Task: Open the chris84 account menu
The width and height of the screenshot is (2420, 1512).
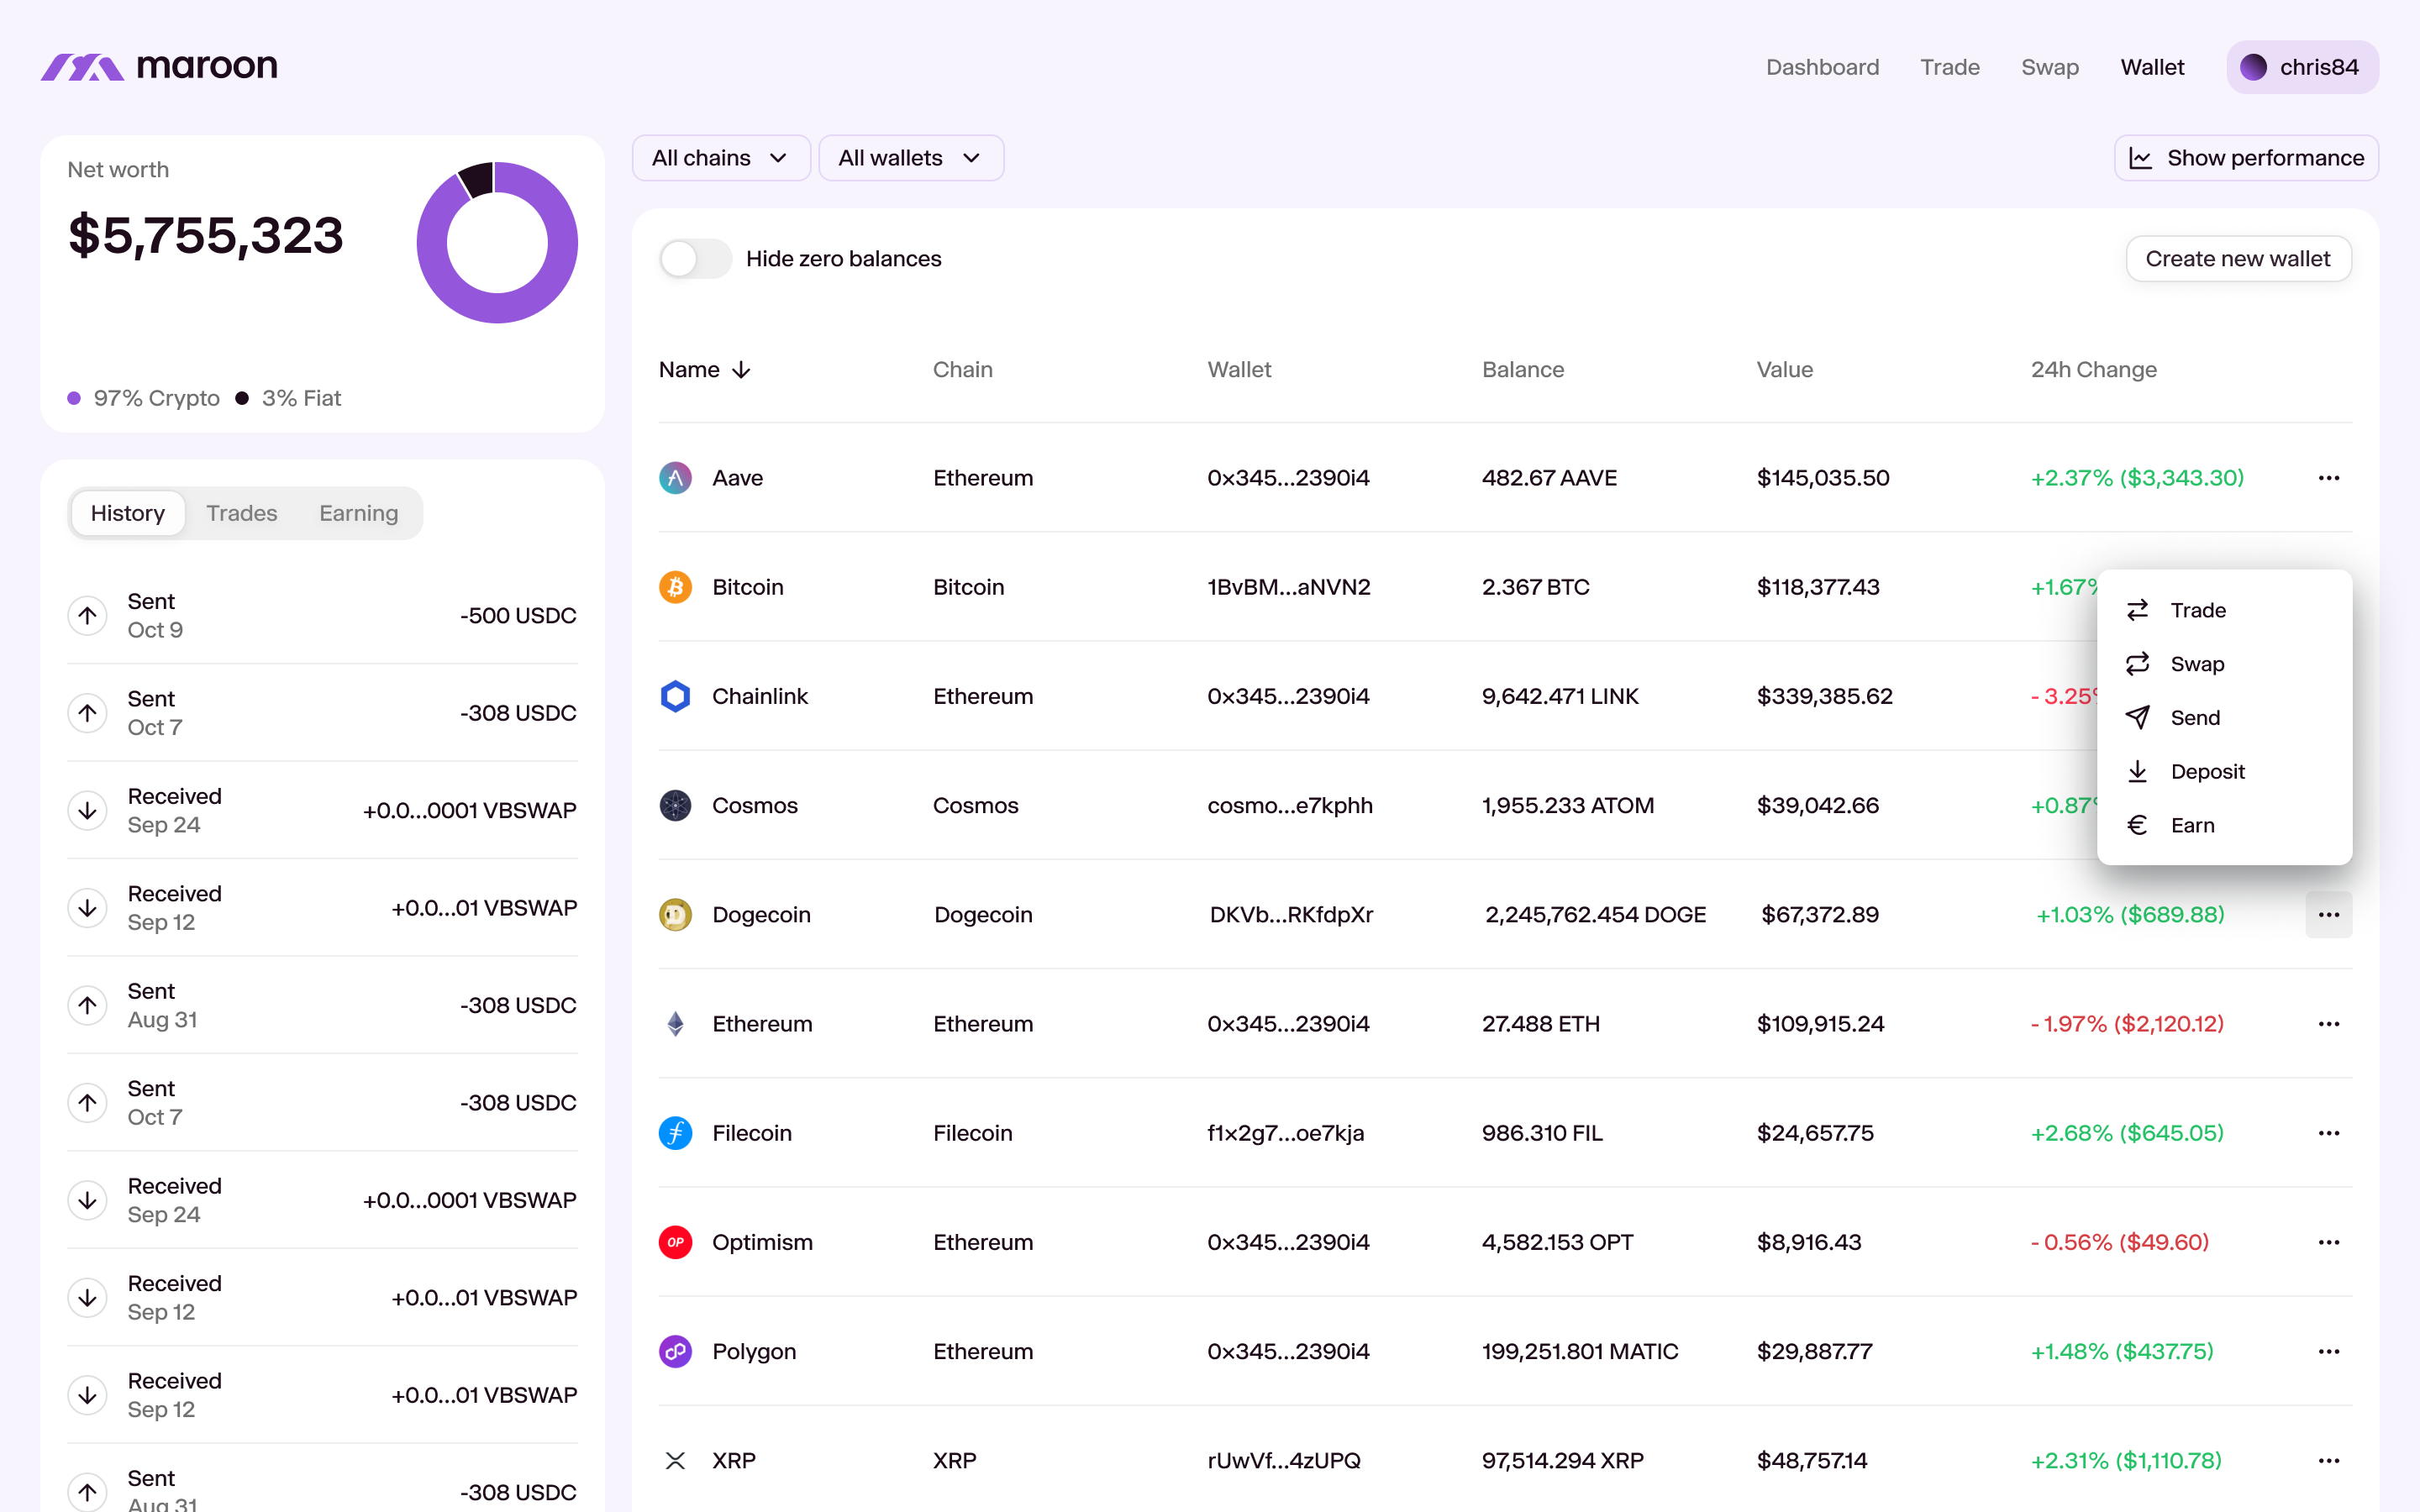Action: 2301,67
